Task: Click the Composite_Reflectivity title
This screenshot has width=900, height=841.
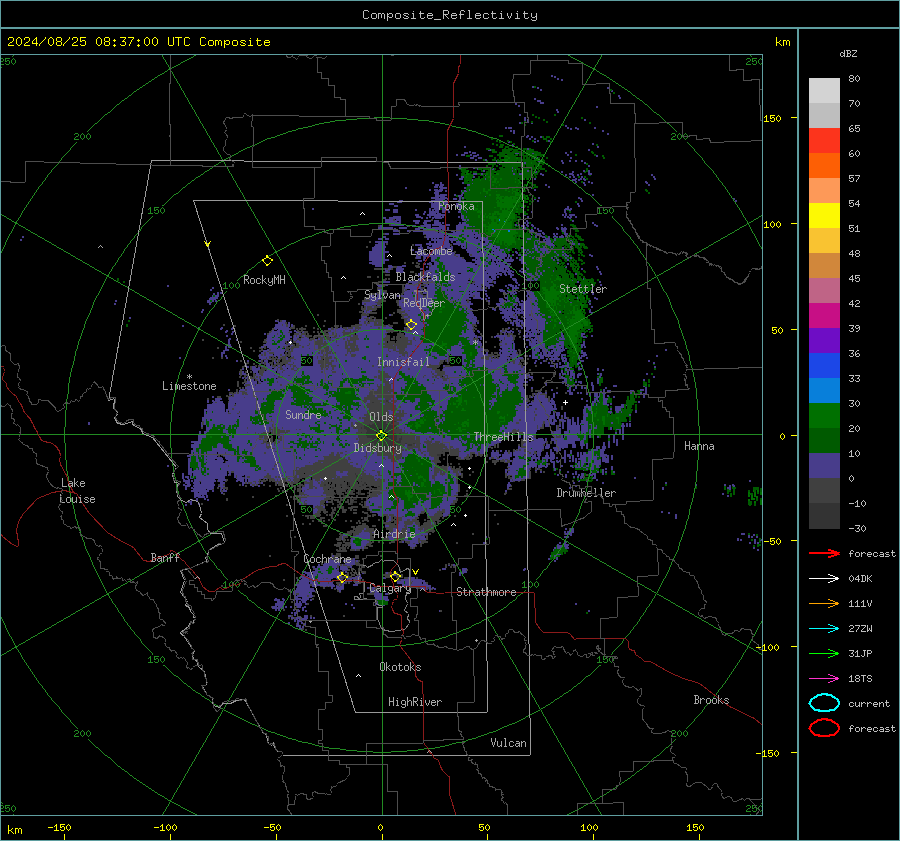Action: click(450, 15)
